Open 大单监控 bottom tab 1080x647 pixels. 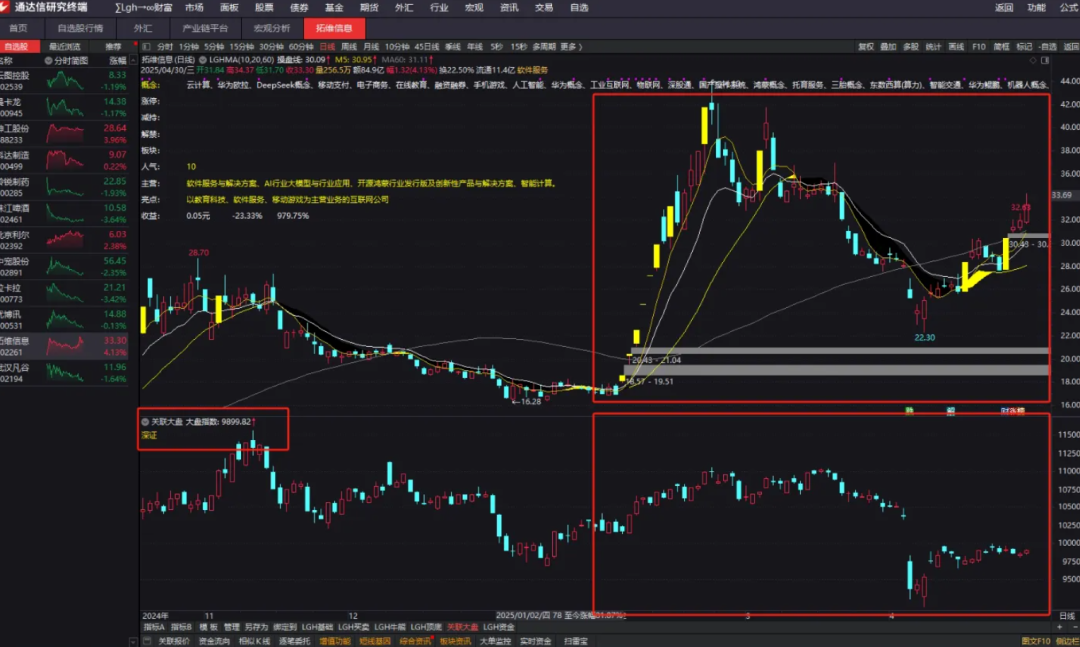pyautogui.click(x=495, y=641)
